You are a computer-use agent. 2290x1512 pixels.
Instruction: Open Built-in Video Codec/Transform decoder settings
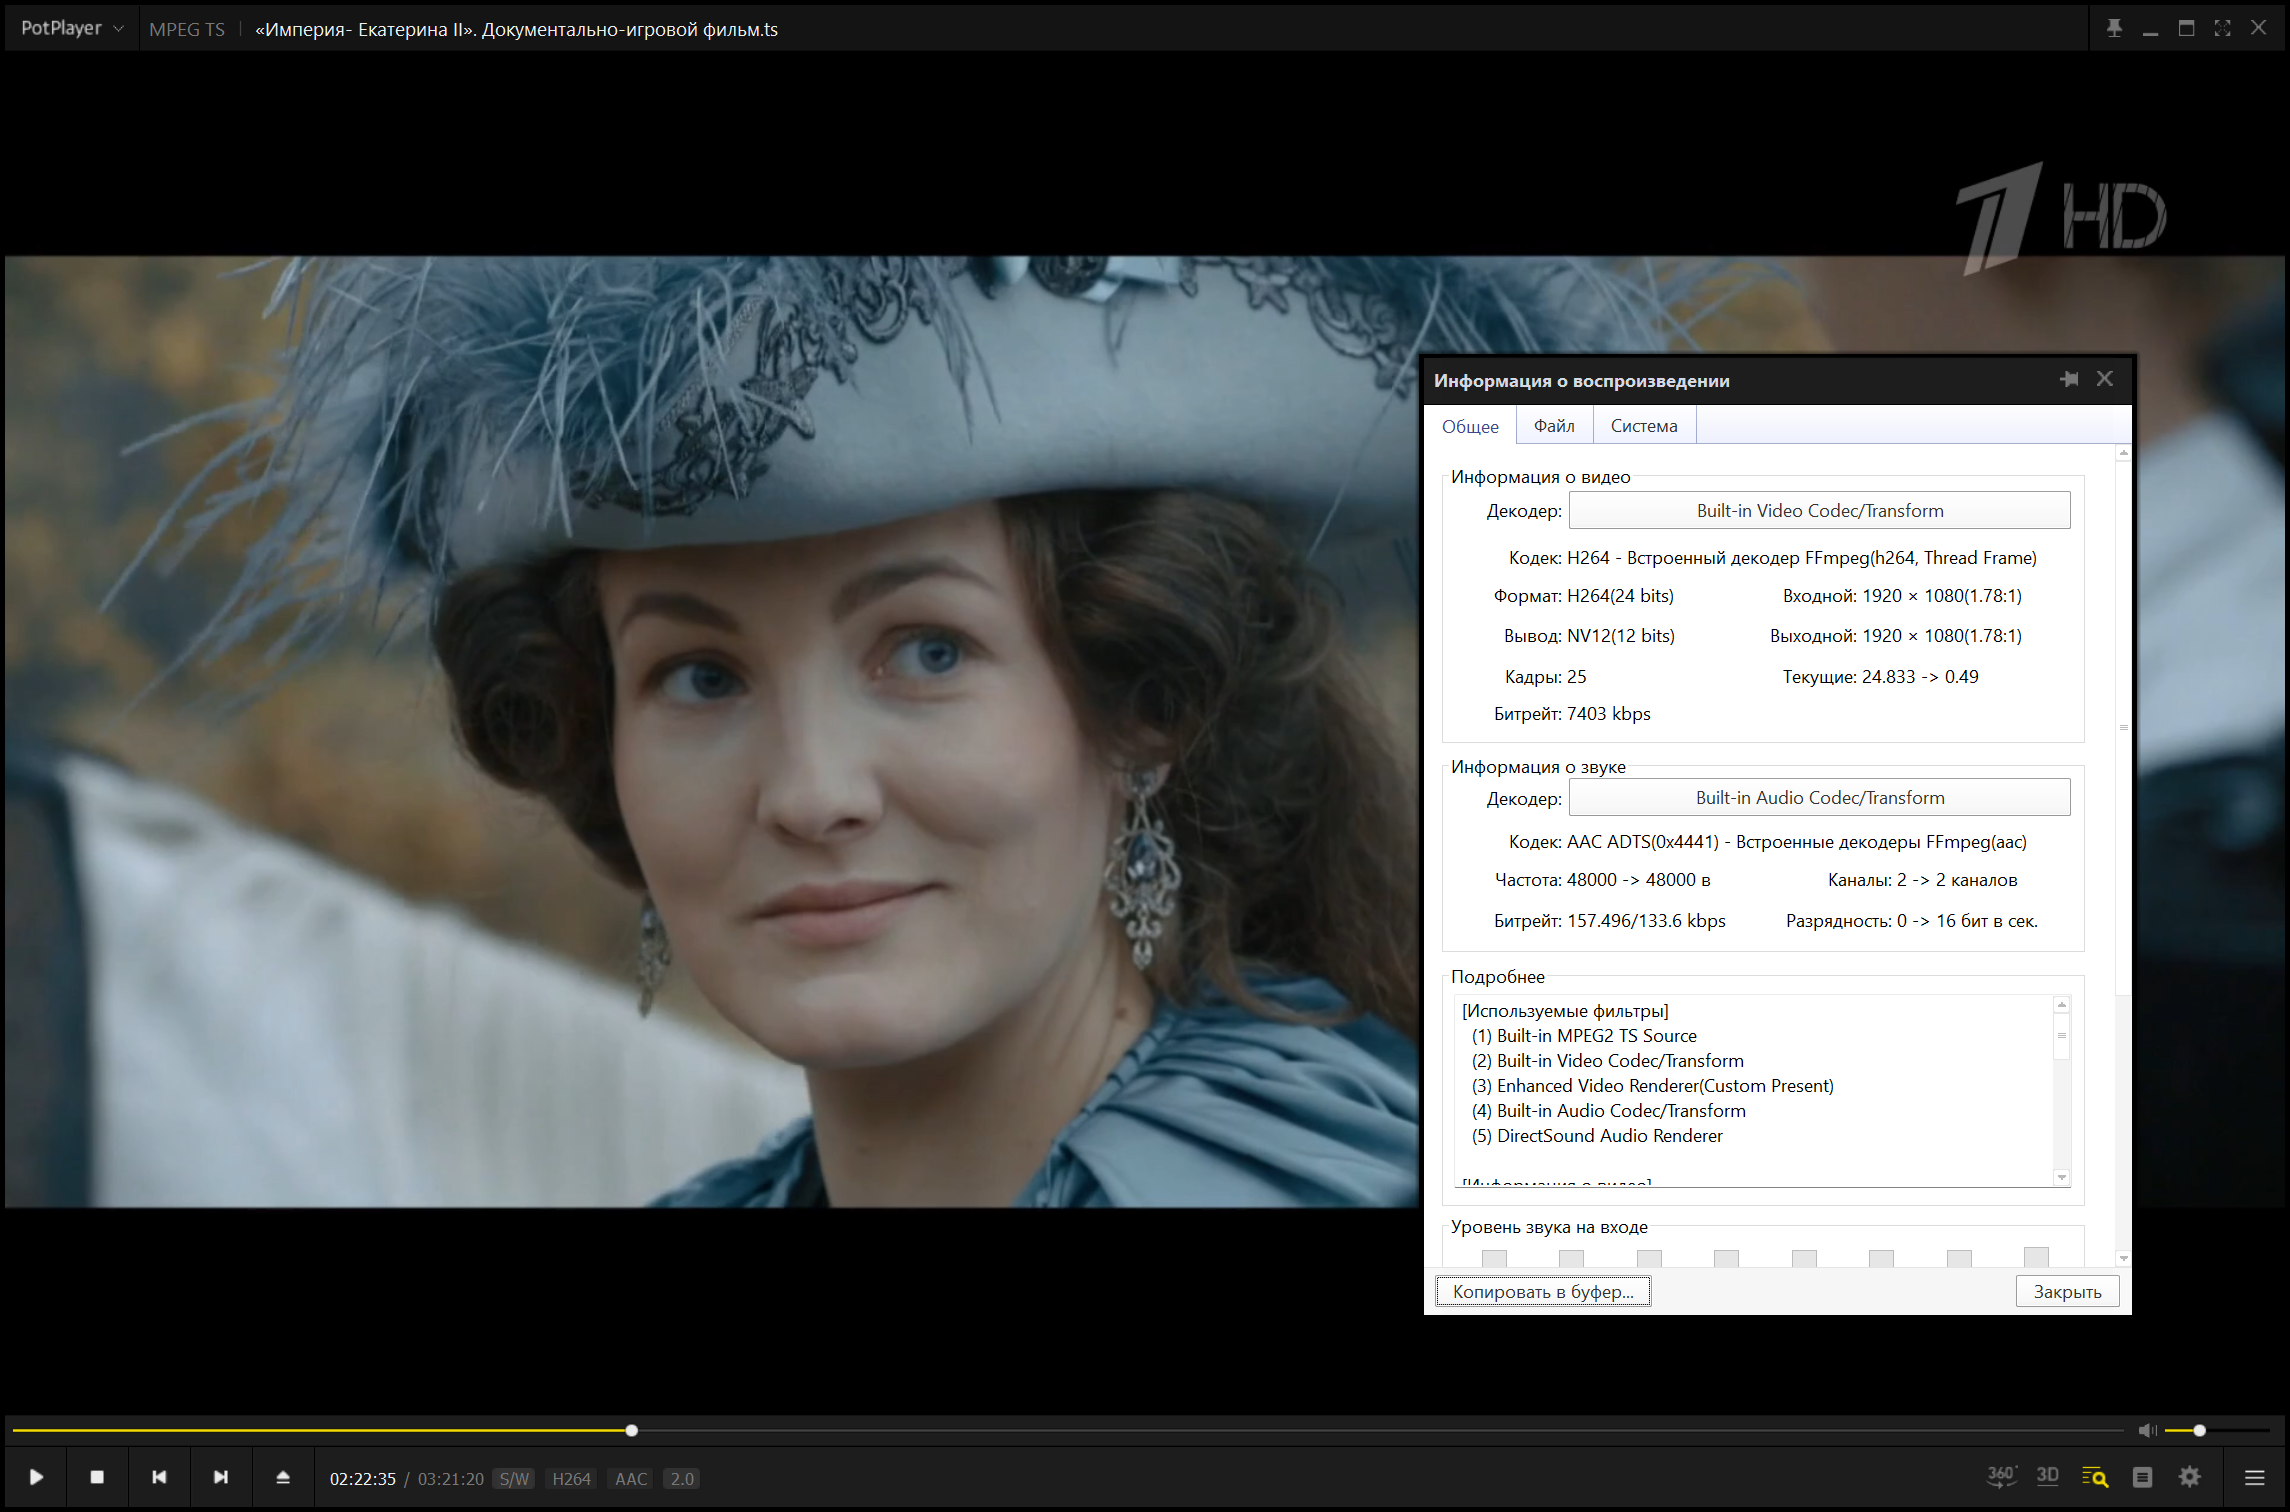coord(1819,510)
